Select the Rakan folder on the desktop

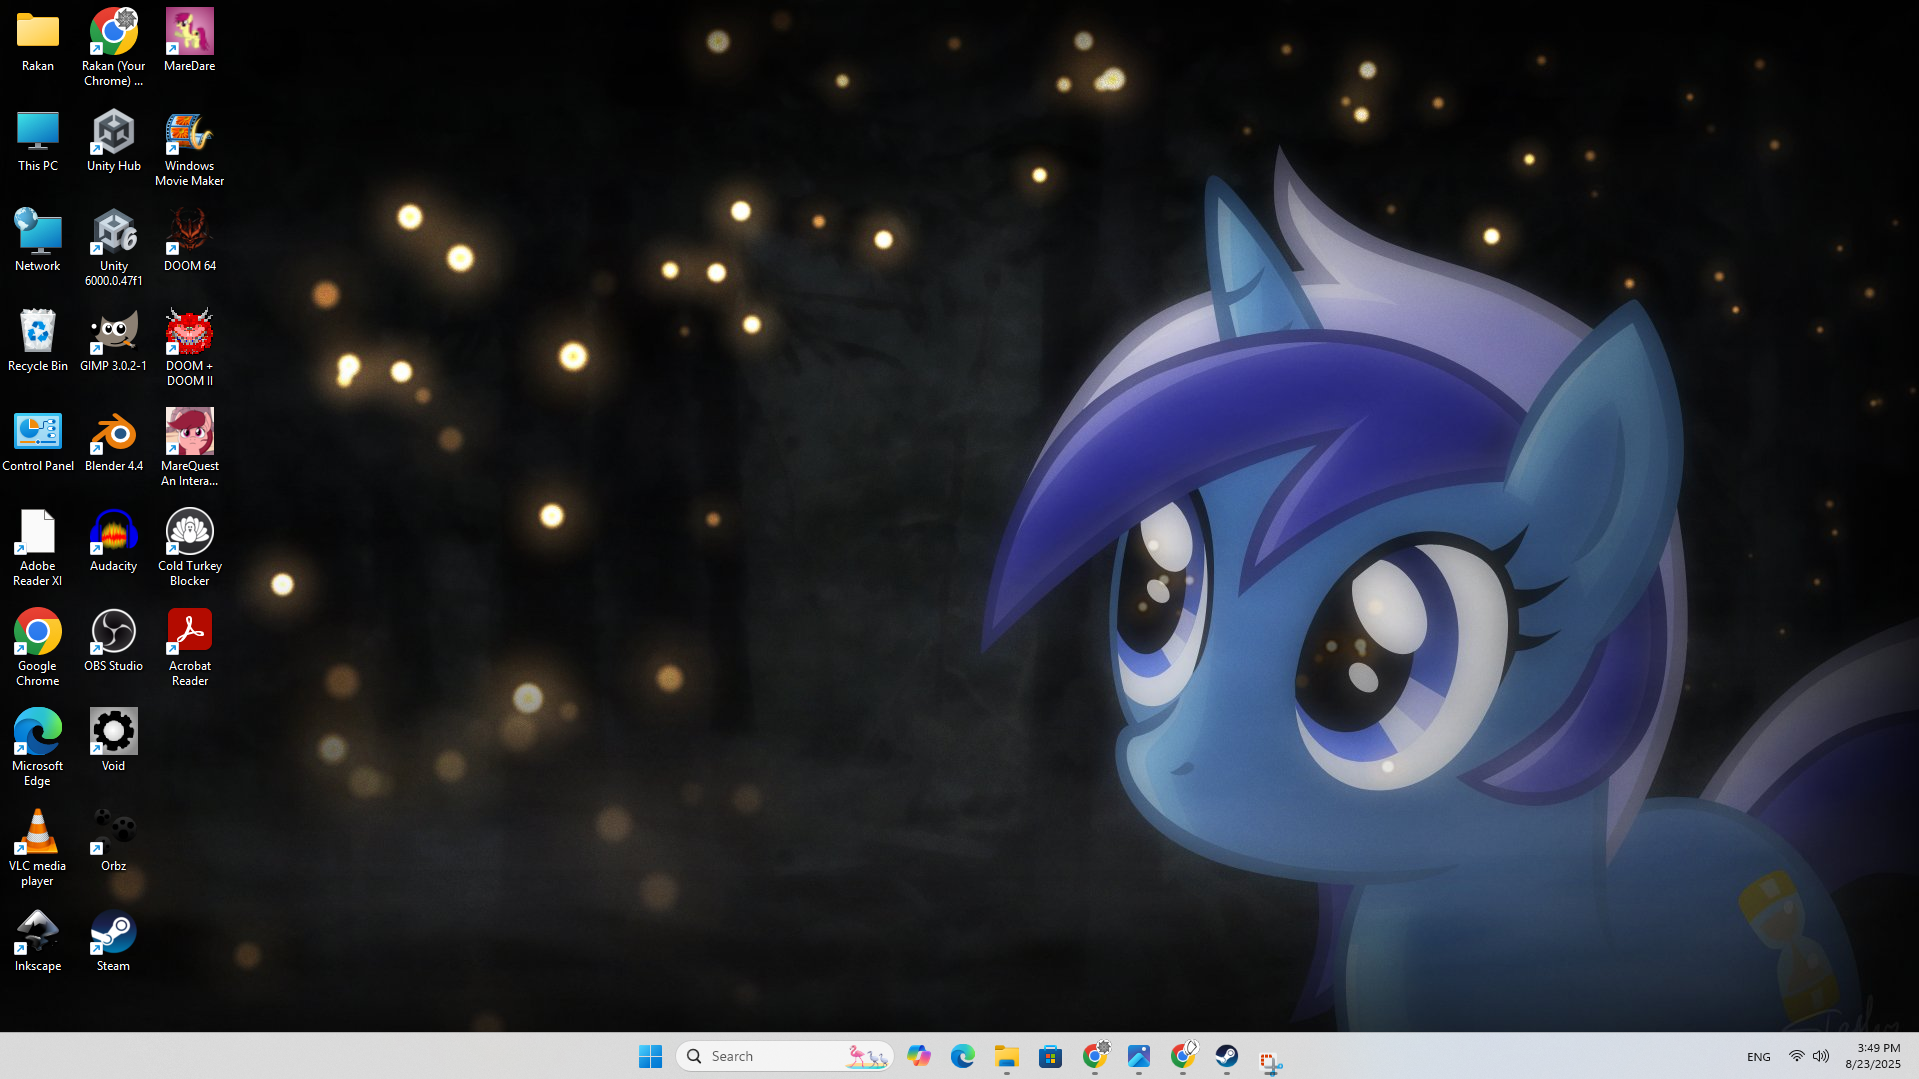pos(38,41)
